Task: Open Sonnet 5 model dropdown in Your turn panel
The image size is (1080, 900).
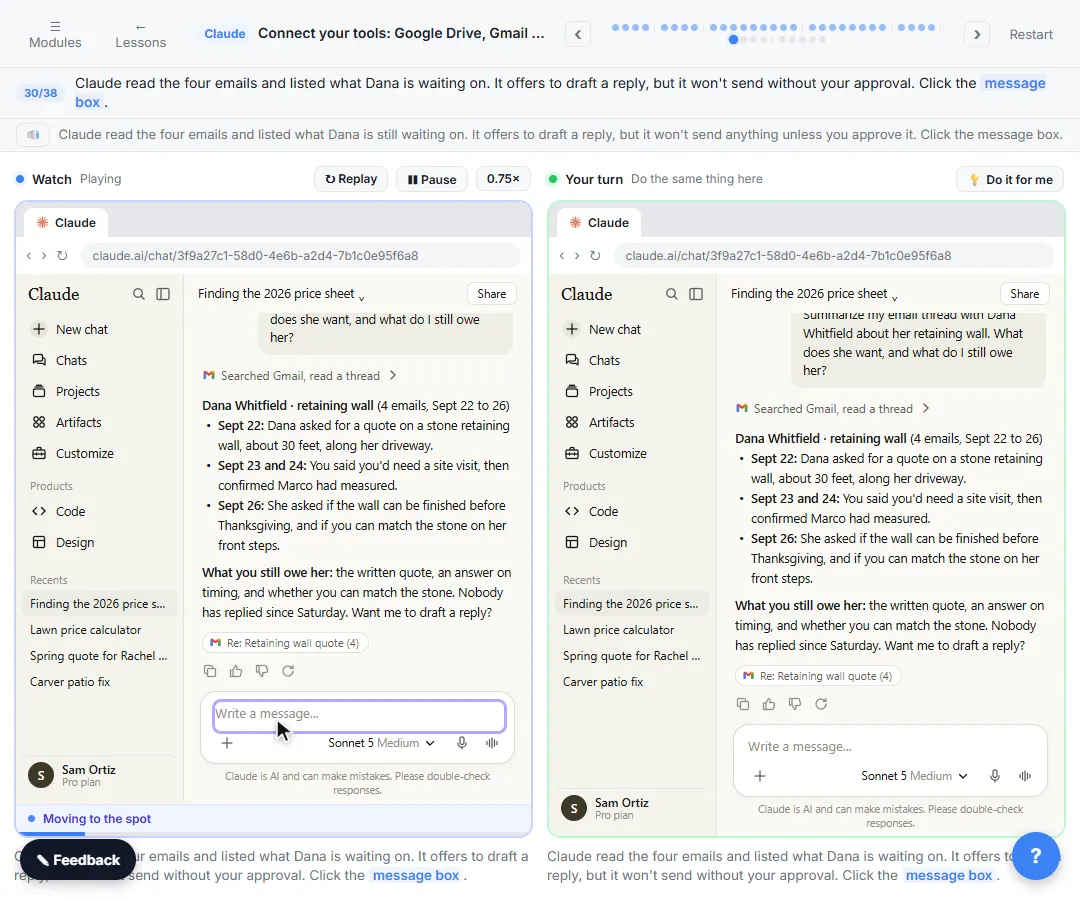Action: 914,776
